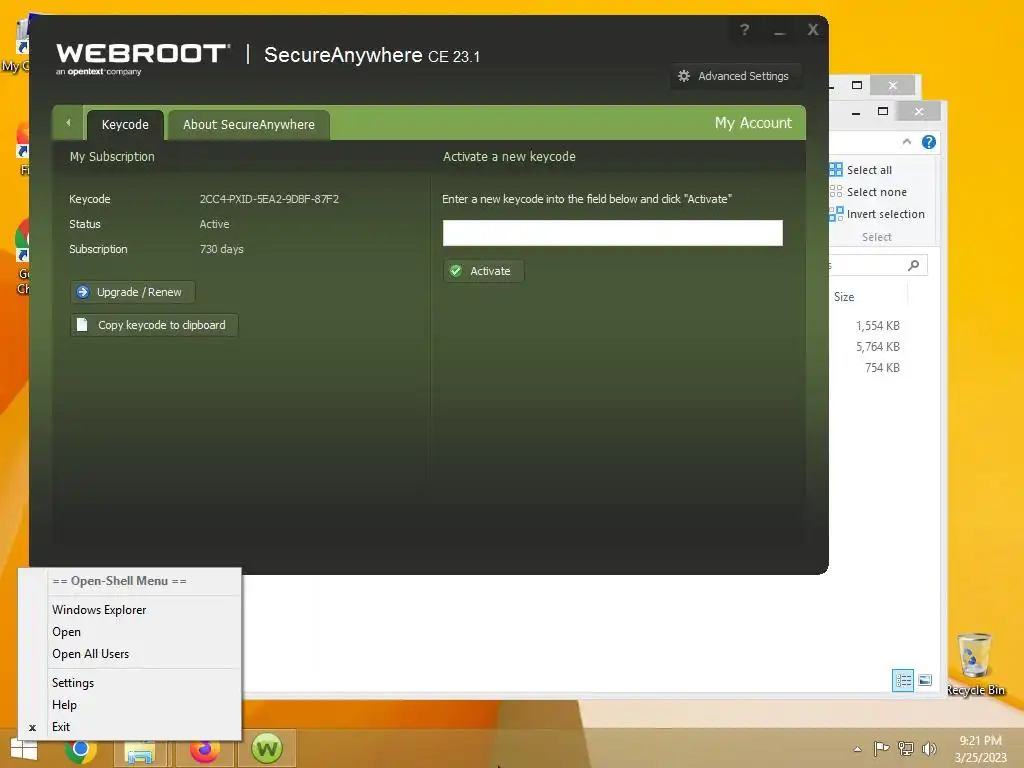Go back using the arrow left of Keycode tab
This screenshot has width=1024, height=768.
[68, 123]
